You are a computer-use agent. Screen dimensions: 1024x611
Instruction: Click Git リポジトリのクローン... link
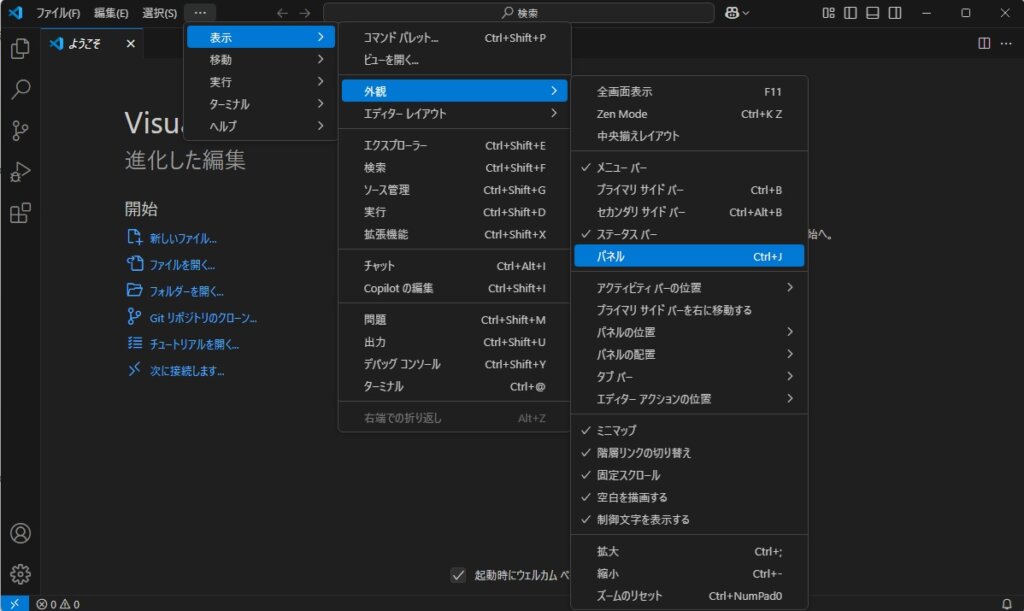pos(203,318)
